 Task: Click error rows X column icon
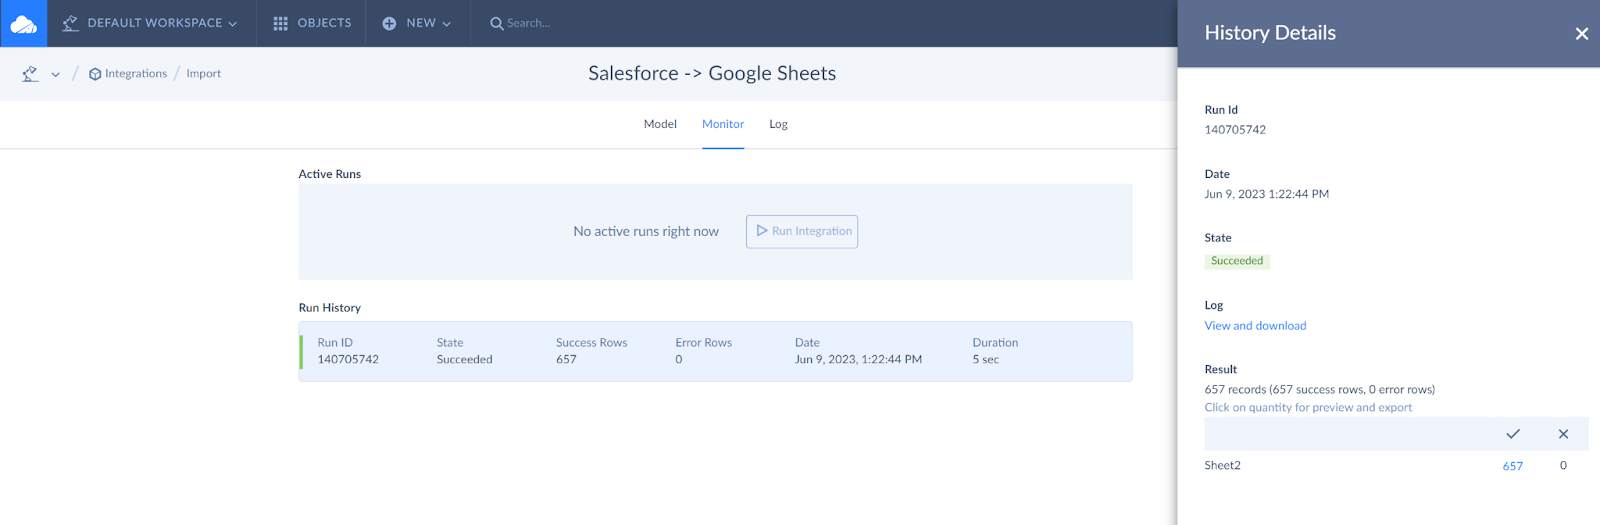[x=1563, y=434]
